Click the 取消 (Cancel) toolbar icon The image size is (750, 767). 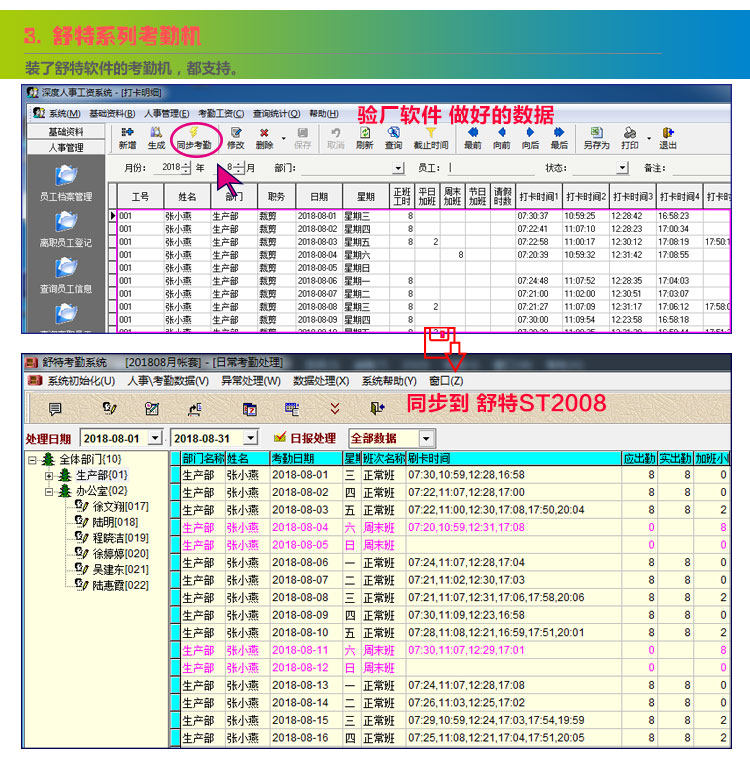point(336,138)
